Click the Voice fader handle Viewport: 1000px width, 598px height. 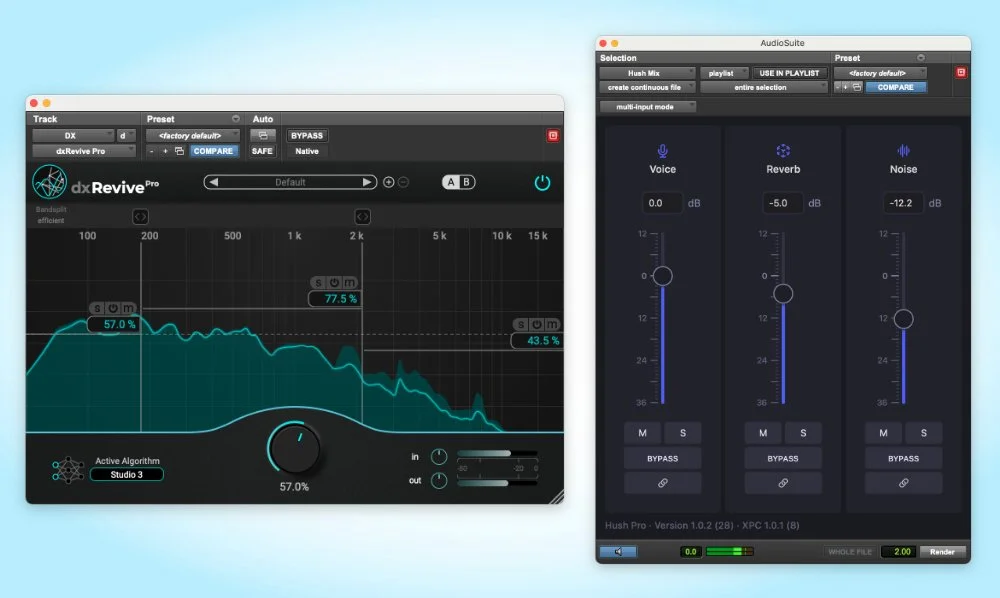coord(663,276)
